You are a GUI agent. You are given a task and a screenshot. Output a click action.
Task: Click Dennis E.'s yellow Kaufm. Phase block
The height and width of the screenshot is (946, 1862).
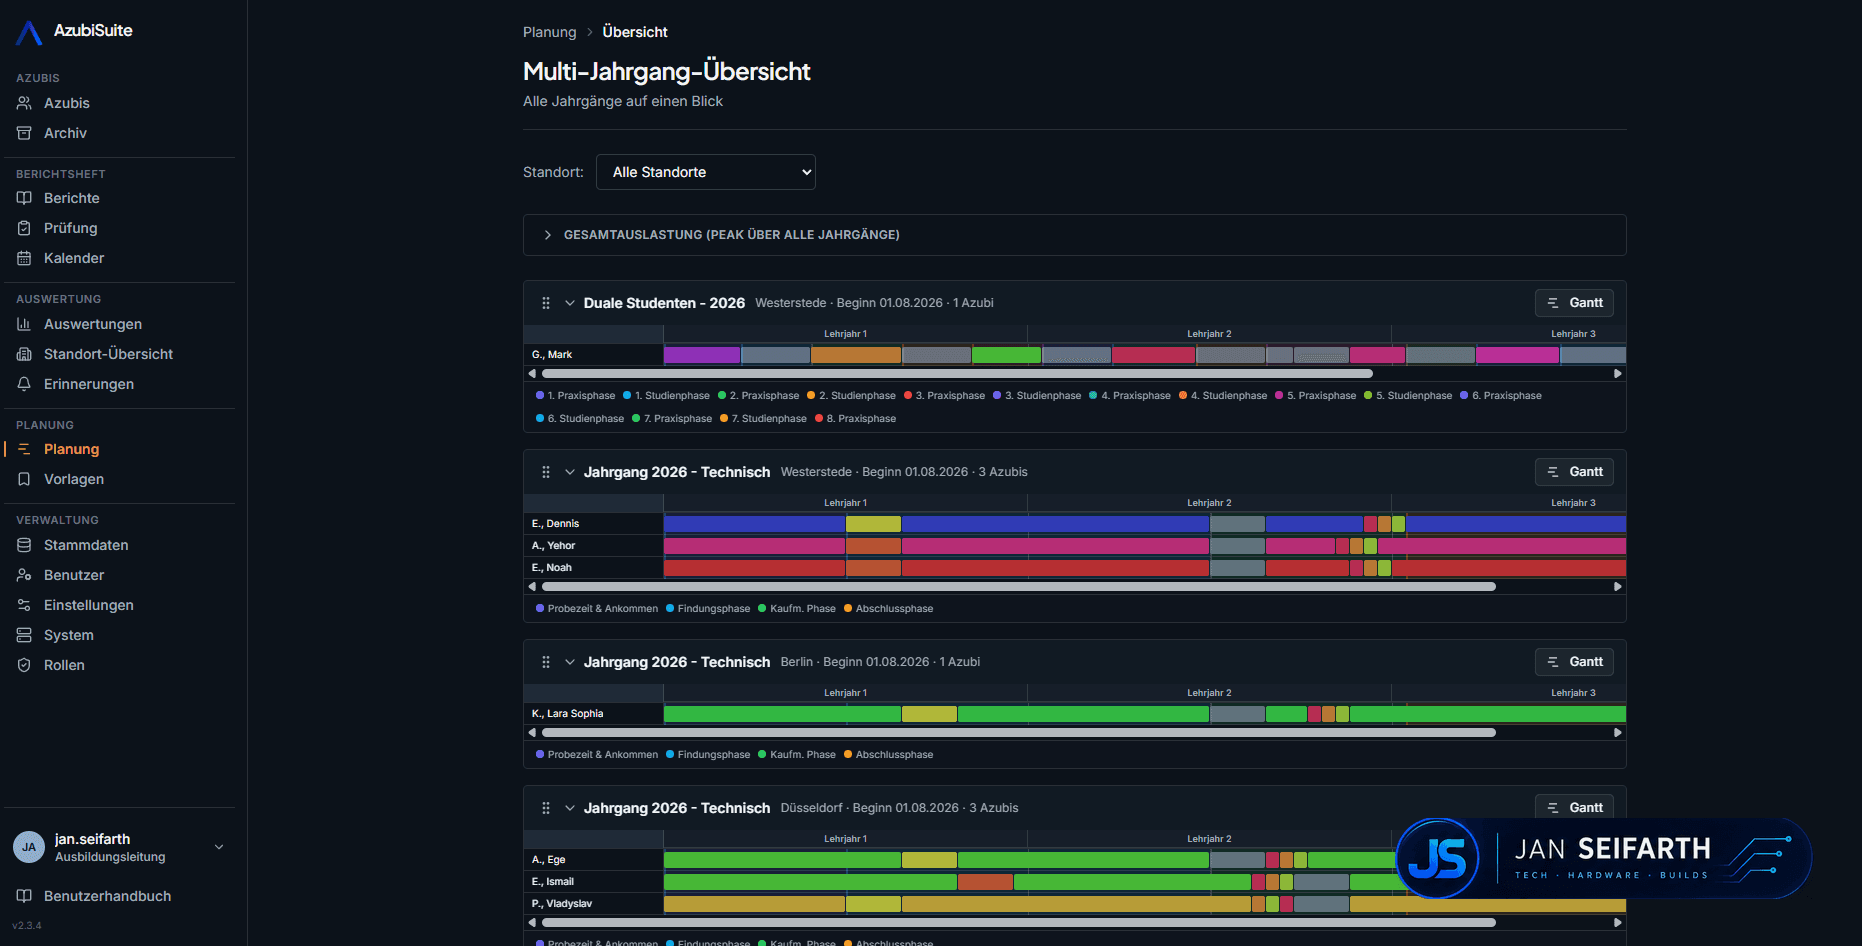(x=873, y=524)
